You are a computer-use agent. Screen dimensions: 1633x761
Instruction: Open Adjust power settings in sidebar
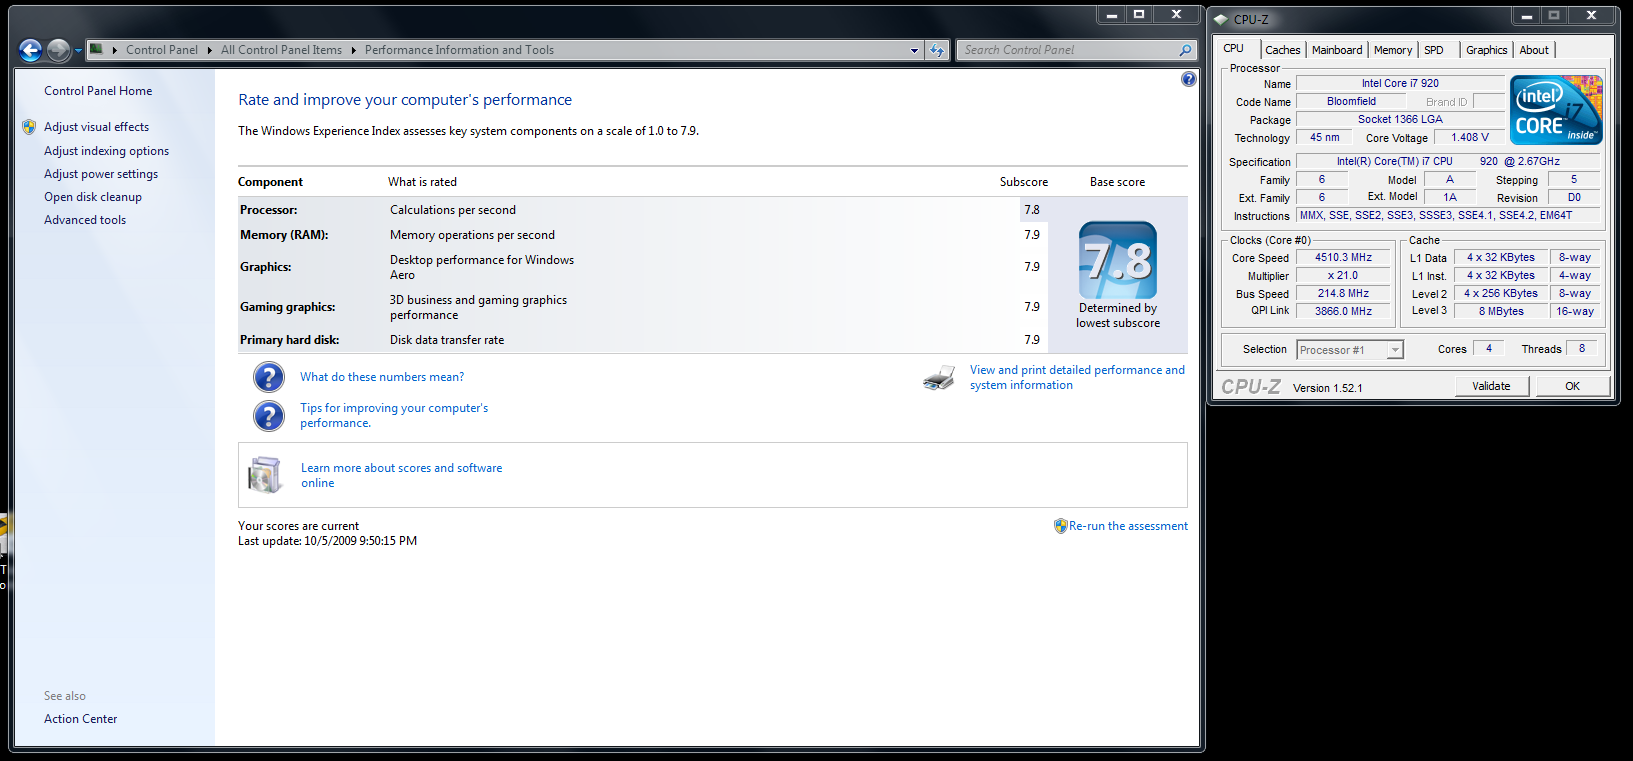coord(101,174)
